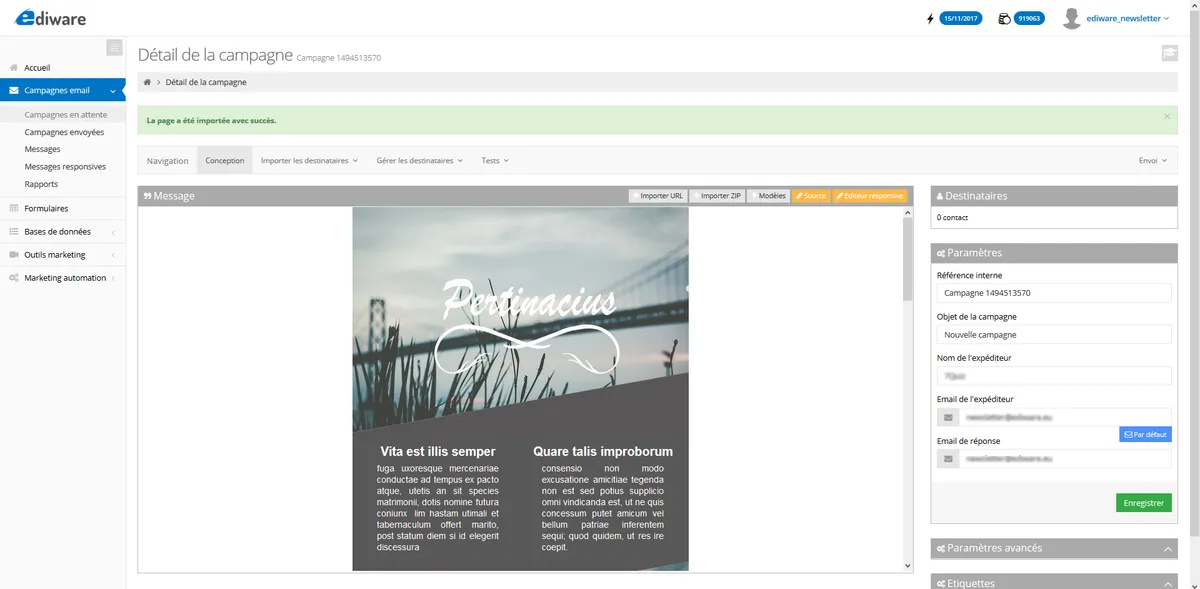The image size is (1200, 589).
Task: Click the Bases de données icon
Action: pos(14,232)
